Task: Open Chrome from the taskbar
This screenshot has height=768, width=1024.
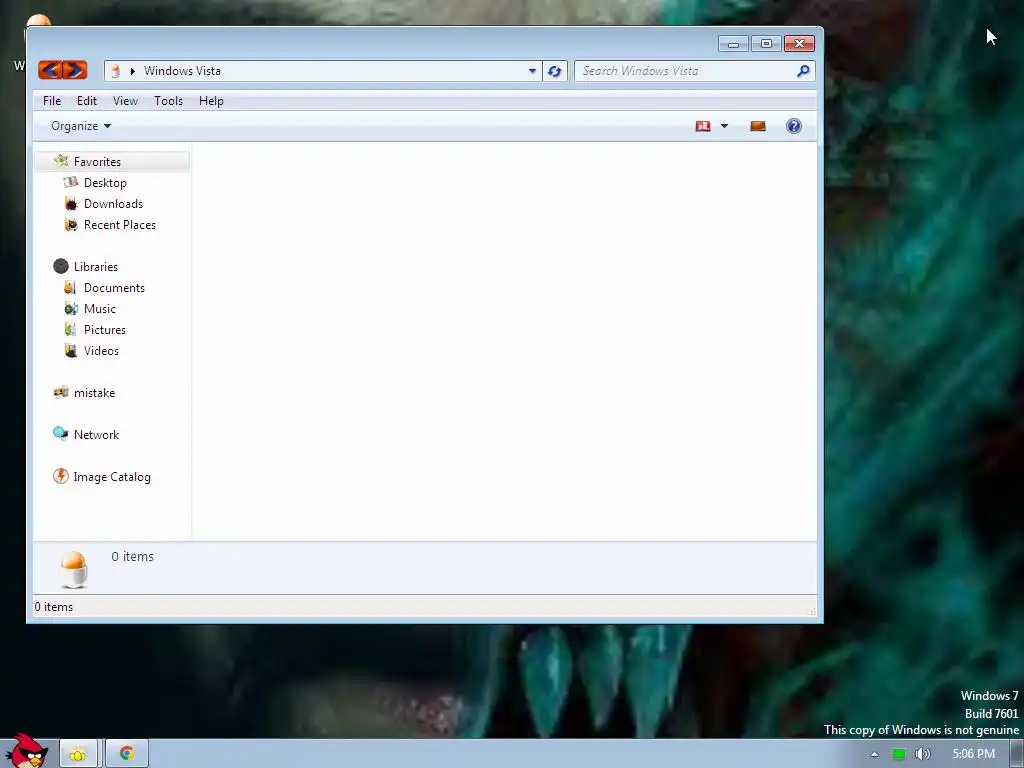Action: click(x=127, y=754)
